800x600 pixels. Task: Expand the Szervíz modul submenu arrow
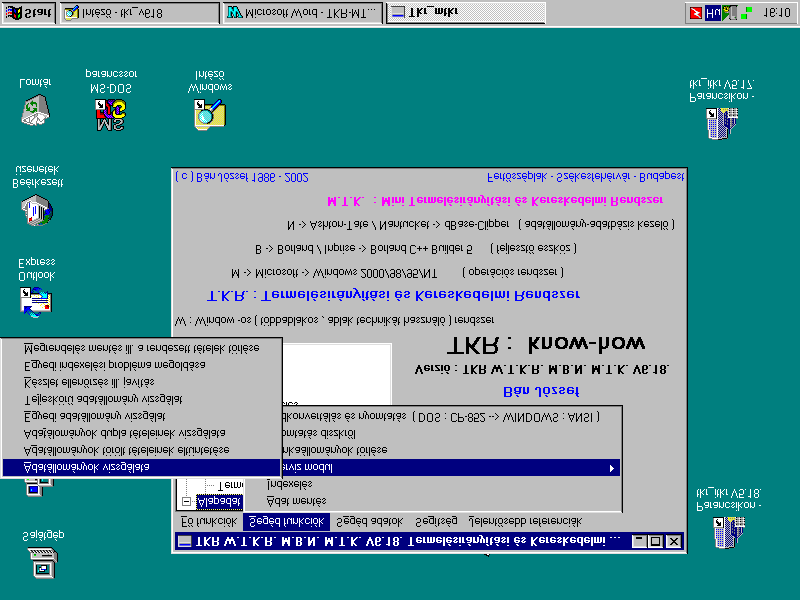coord(612,467)
